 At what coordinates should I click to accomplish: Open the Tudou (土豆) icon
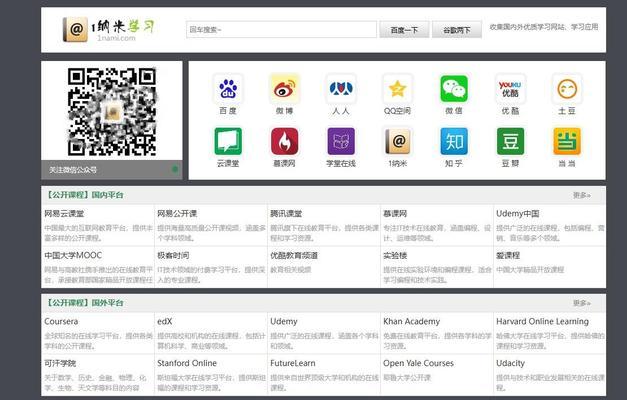click(x=567, y=89)
